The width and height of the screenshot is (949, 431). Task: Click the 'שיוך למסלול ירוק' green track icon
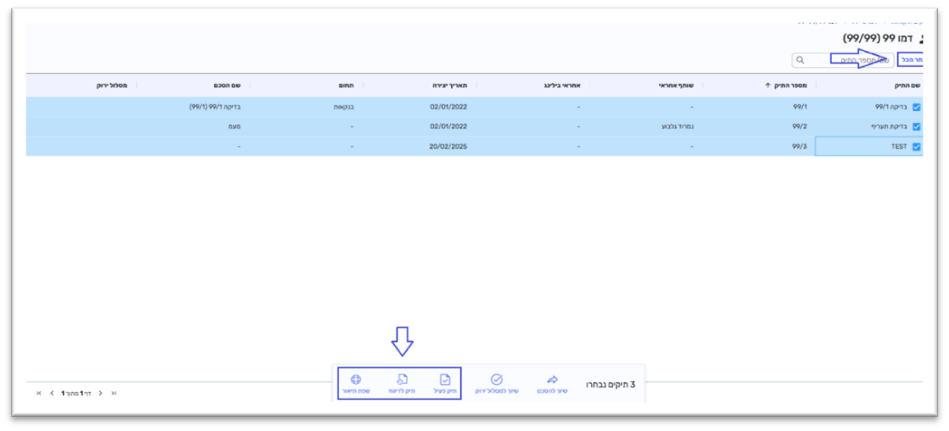click(496, 379)
